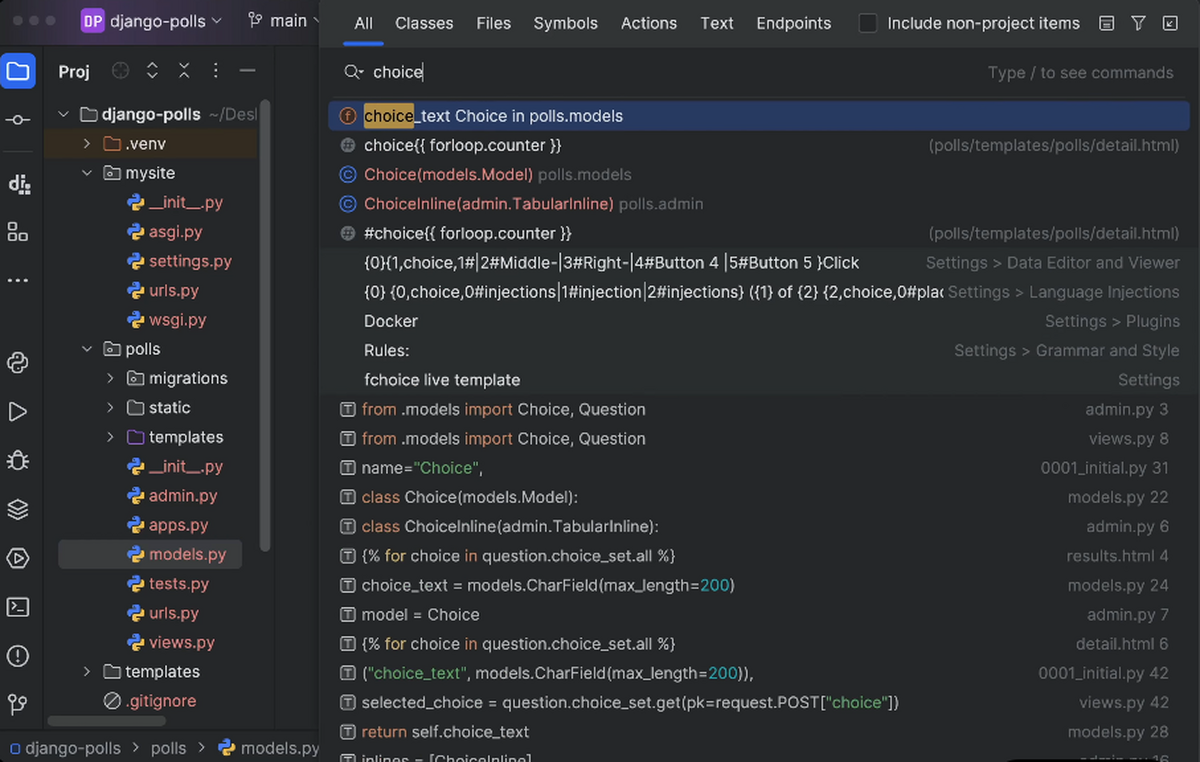1200x762 pixels.
Task: Expand the root templates folder
Action: point(88,672)
